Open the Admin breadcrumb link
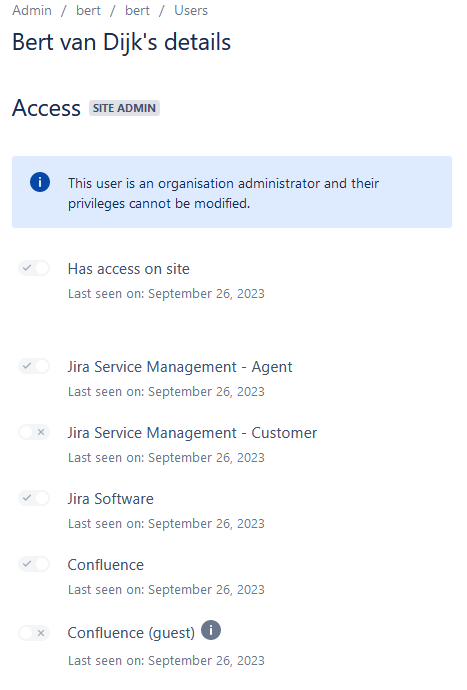 [x=32, y=11]
